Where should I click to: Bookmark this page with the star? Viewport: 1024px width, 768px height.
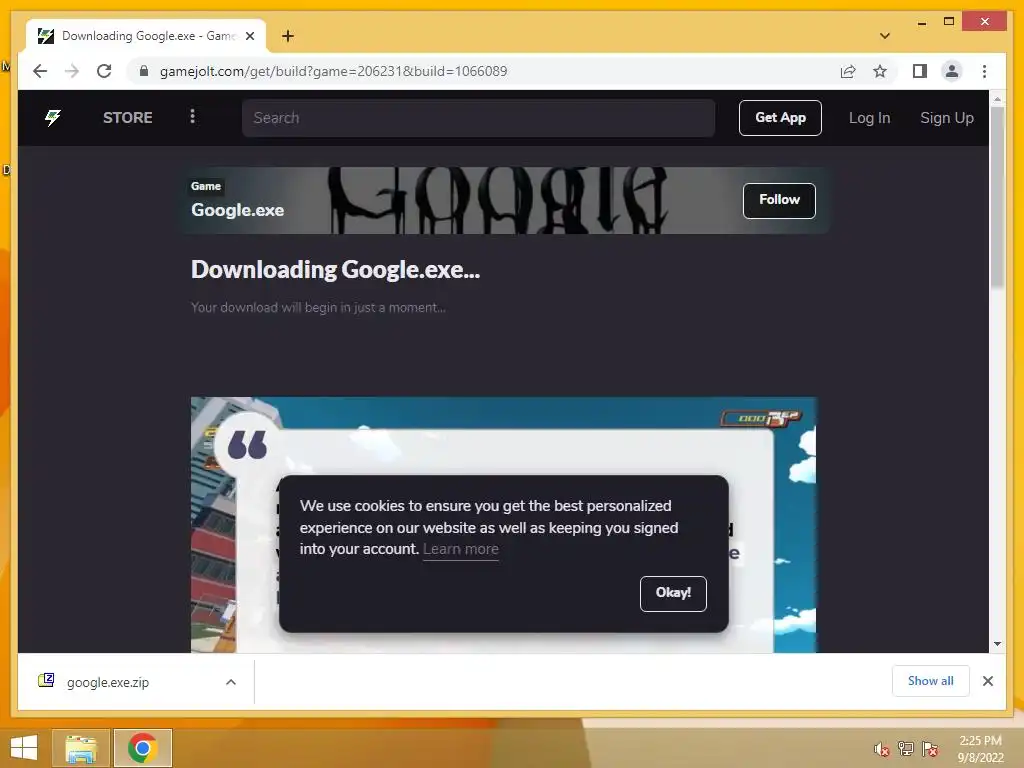coord(880,71)
